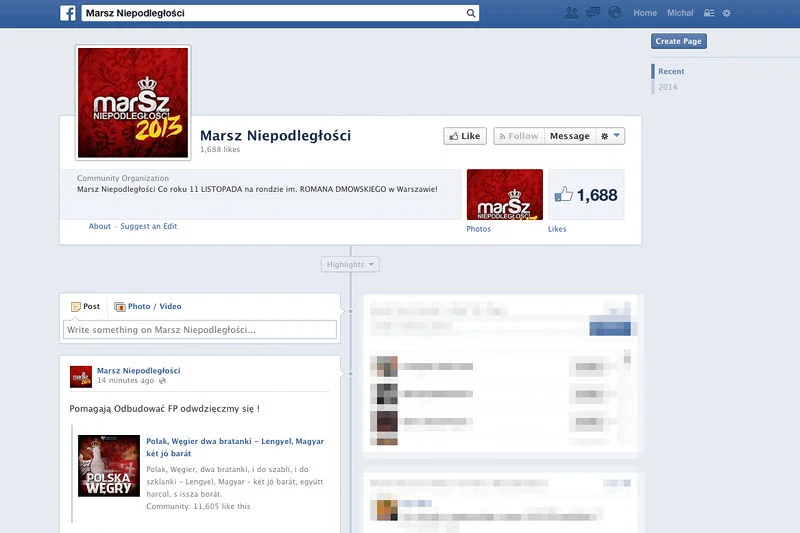Click the Write something on Marsz Niepodległości field

click(x=199, y=329)
